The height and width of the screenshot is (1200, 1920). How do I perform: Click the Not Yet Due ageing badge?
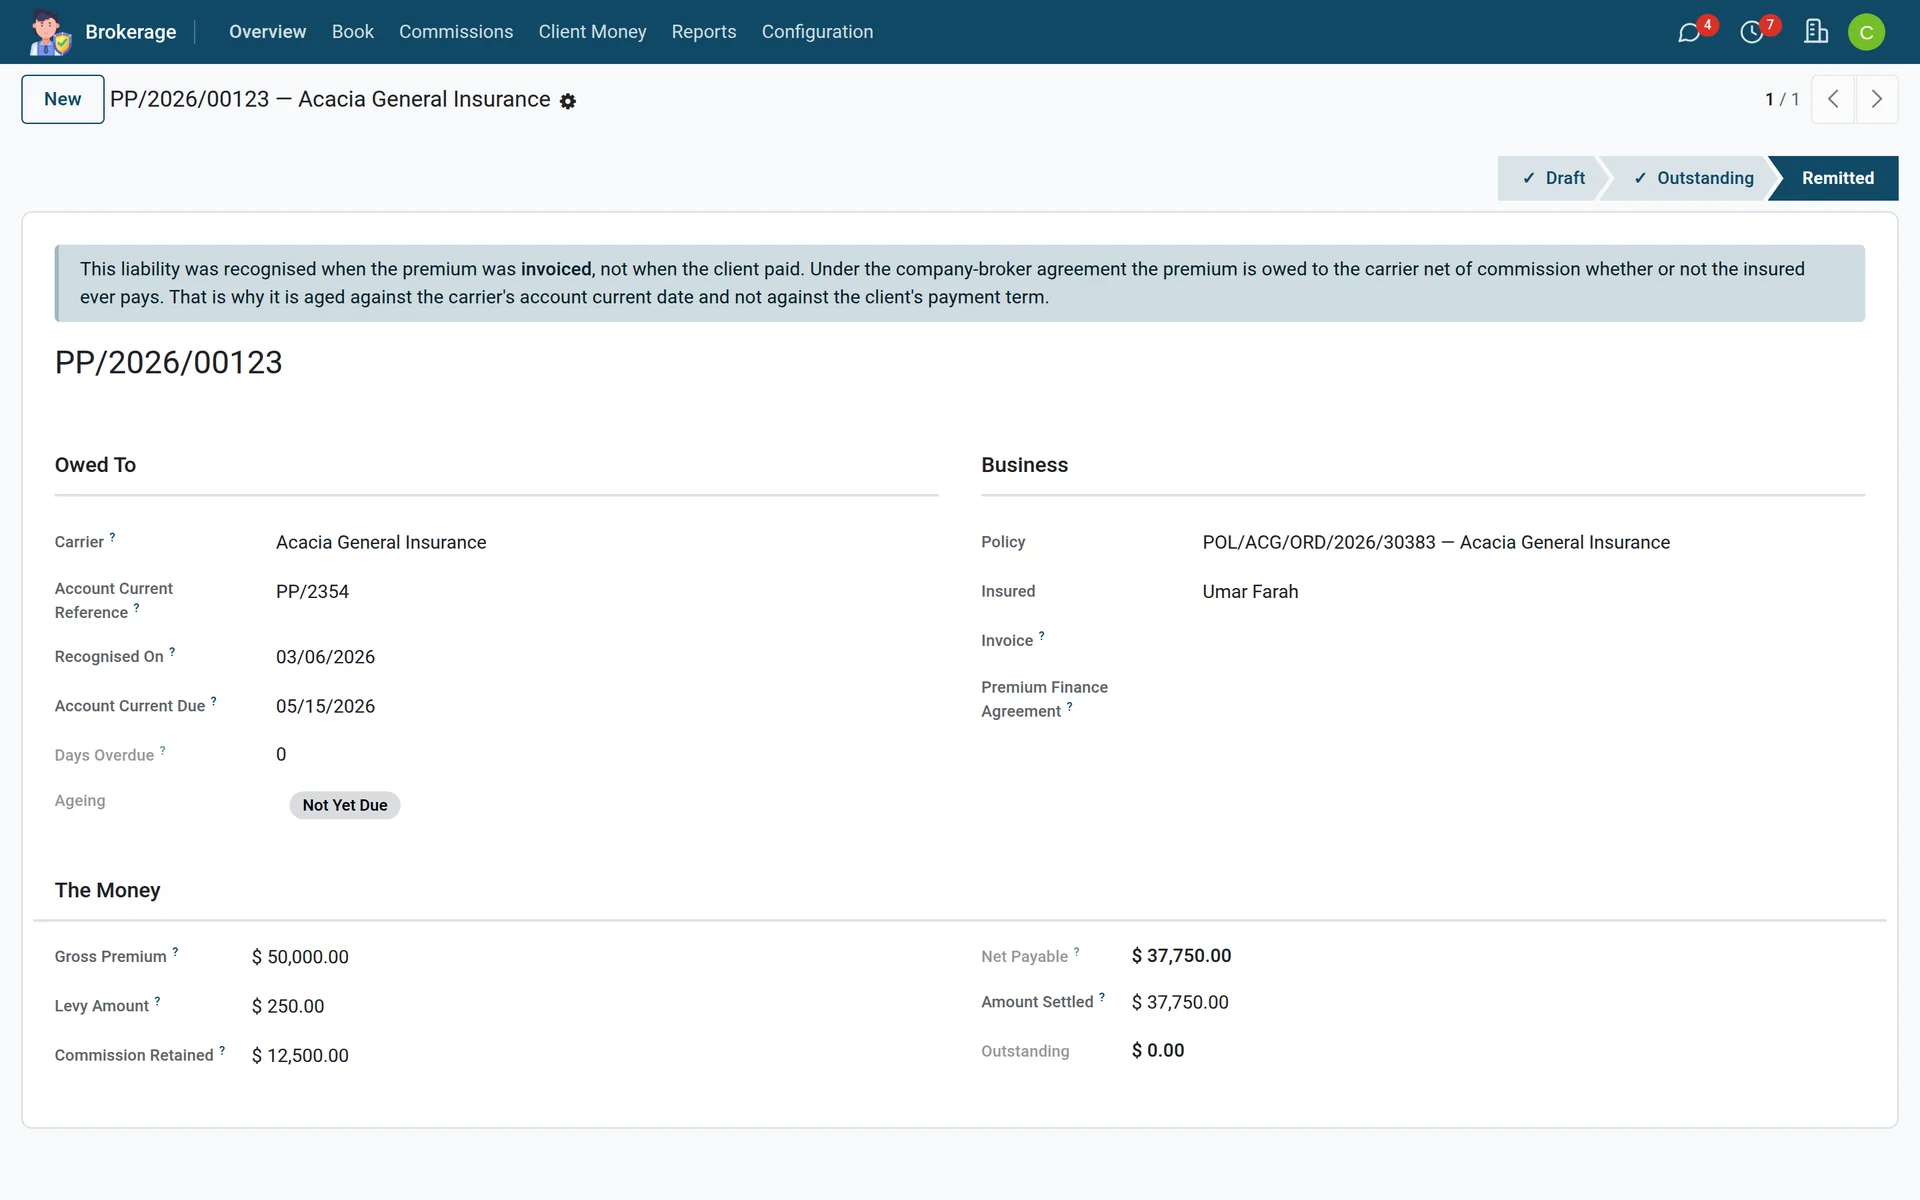click(345, 805)
